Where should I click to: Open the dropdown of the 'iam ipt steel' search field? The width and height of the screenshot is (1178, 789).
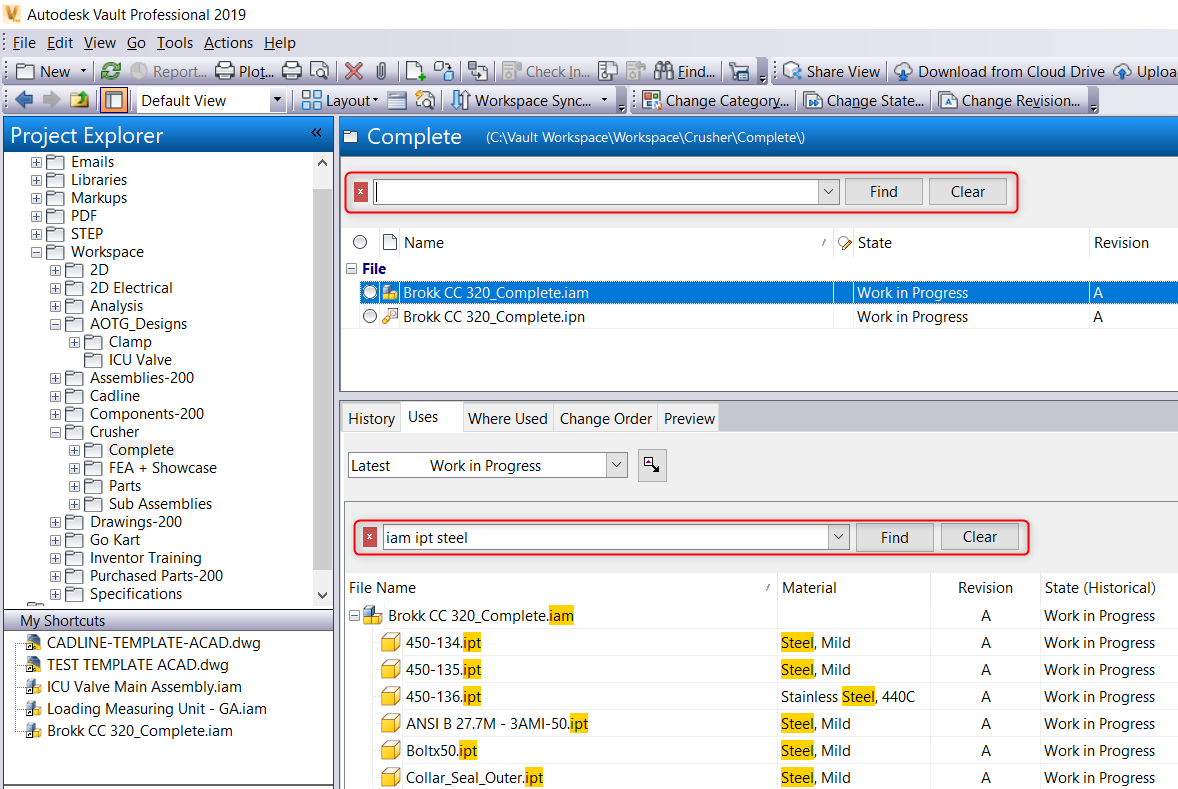tap(838, 537)
